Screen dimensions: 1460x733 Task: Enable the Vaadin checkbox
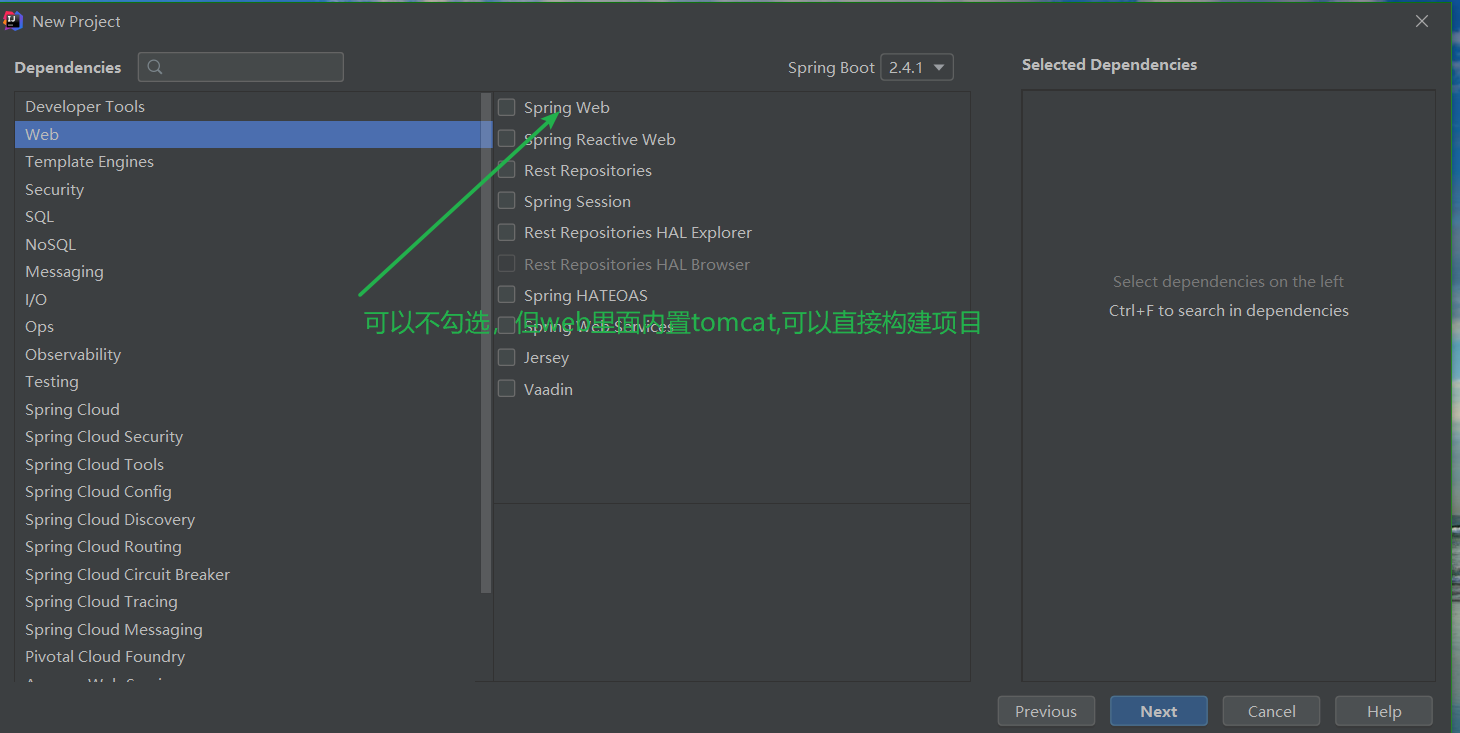507,389
